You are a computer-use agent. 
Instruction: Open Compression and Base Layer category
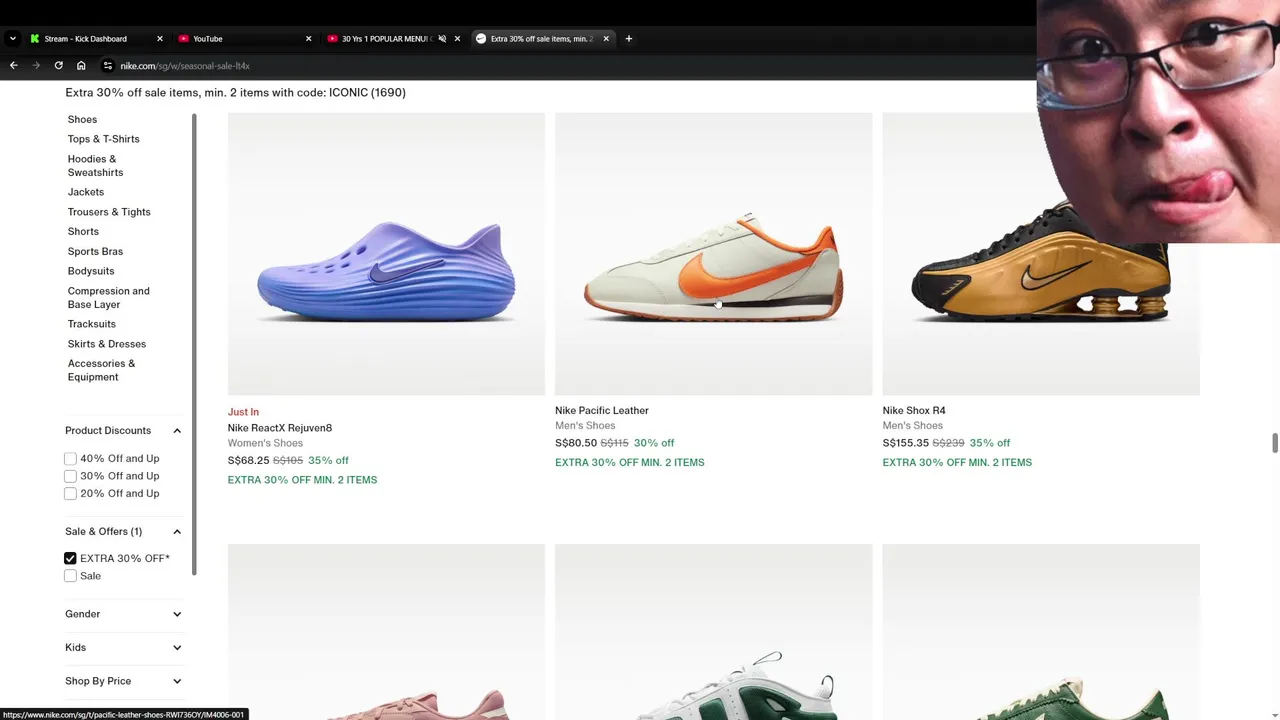108,297
